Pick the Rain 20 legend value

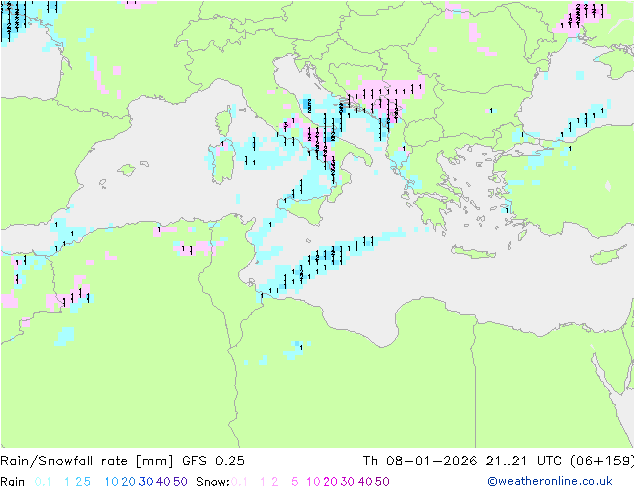pos(128,482)
